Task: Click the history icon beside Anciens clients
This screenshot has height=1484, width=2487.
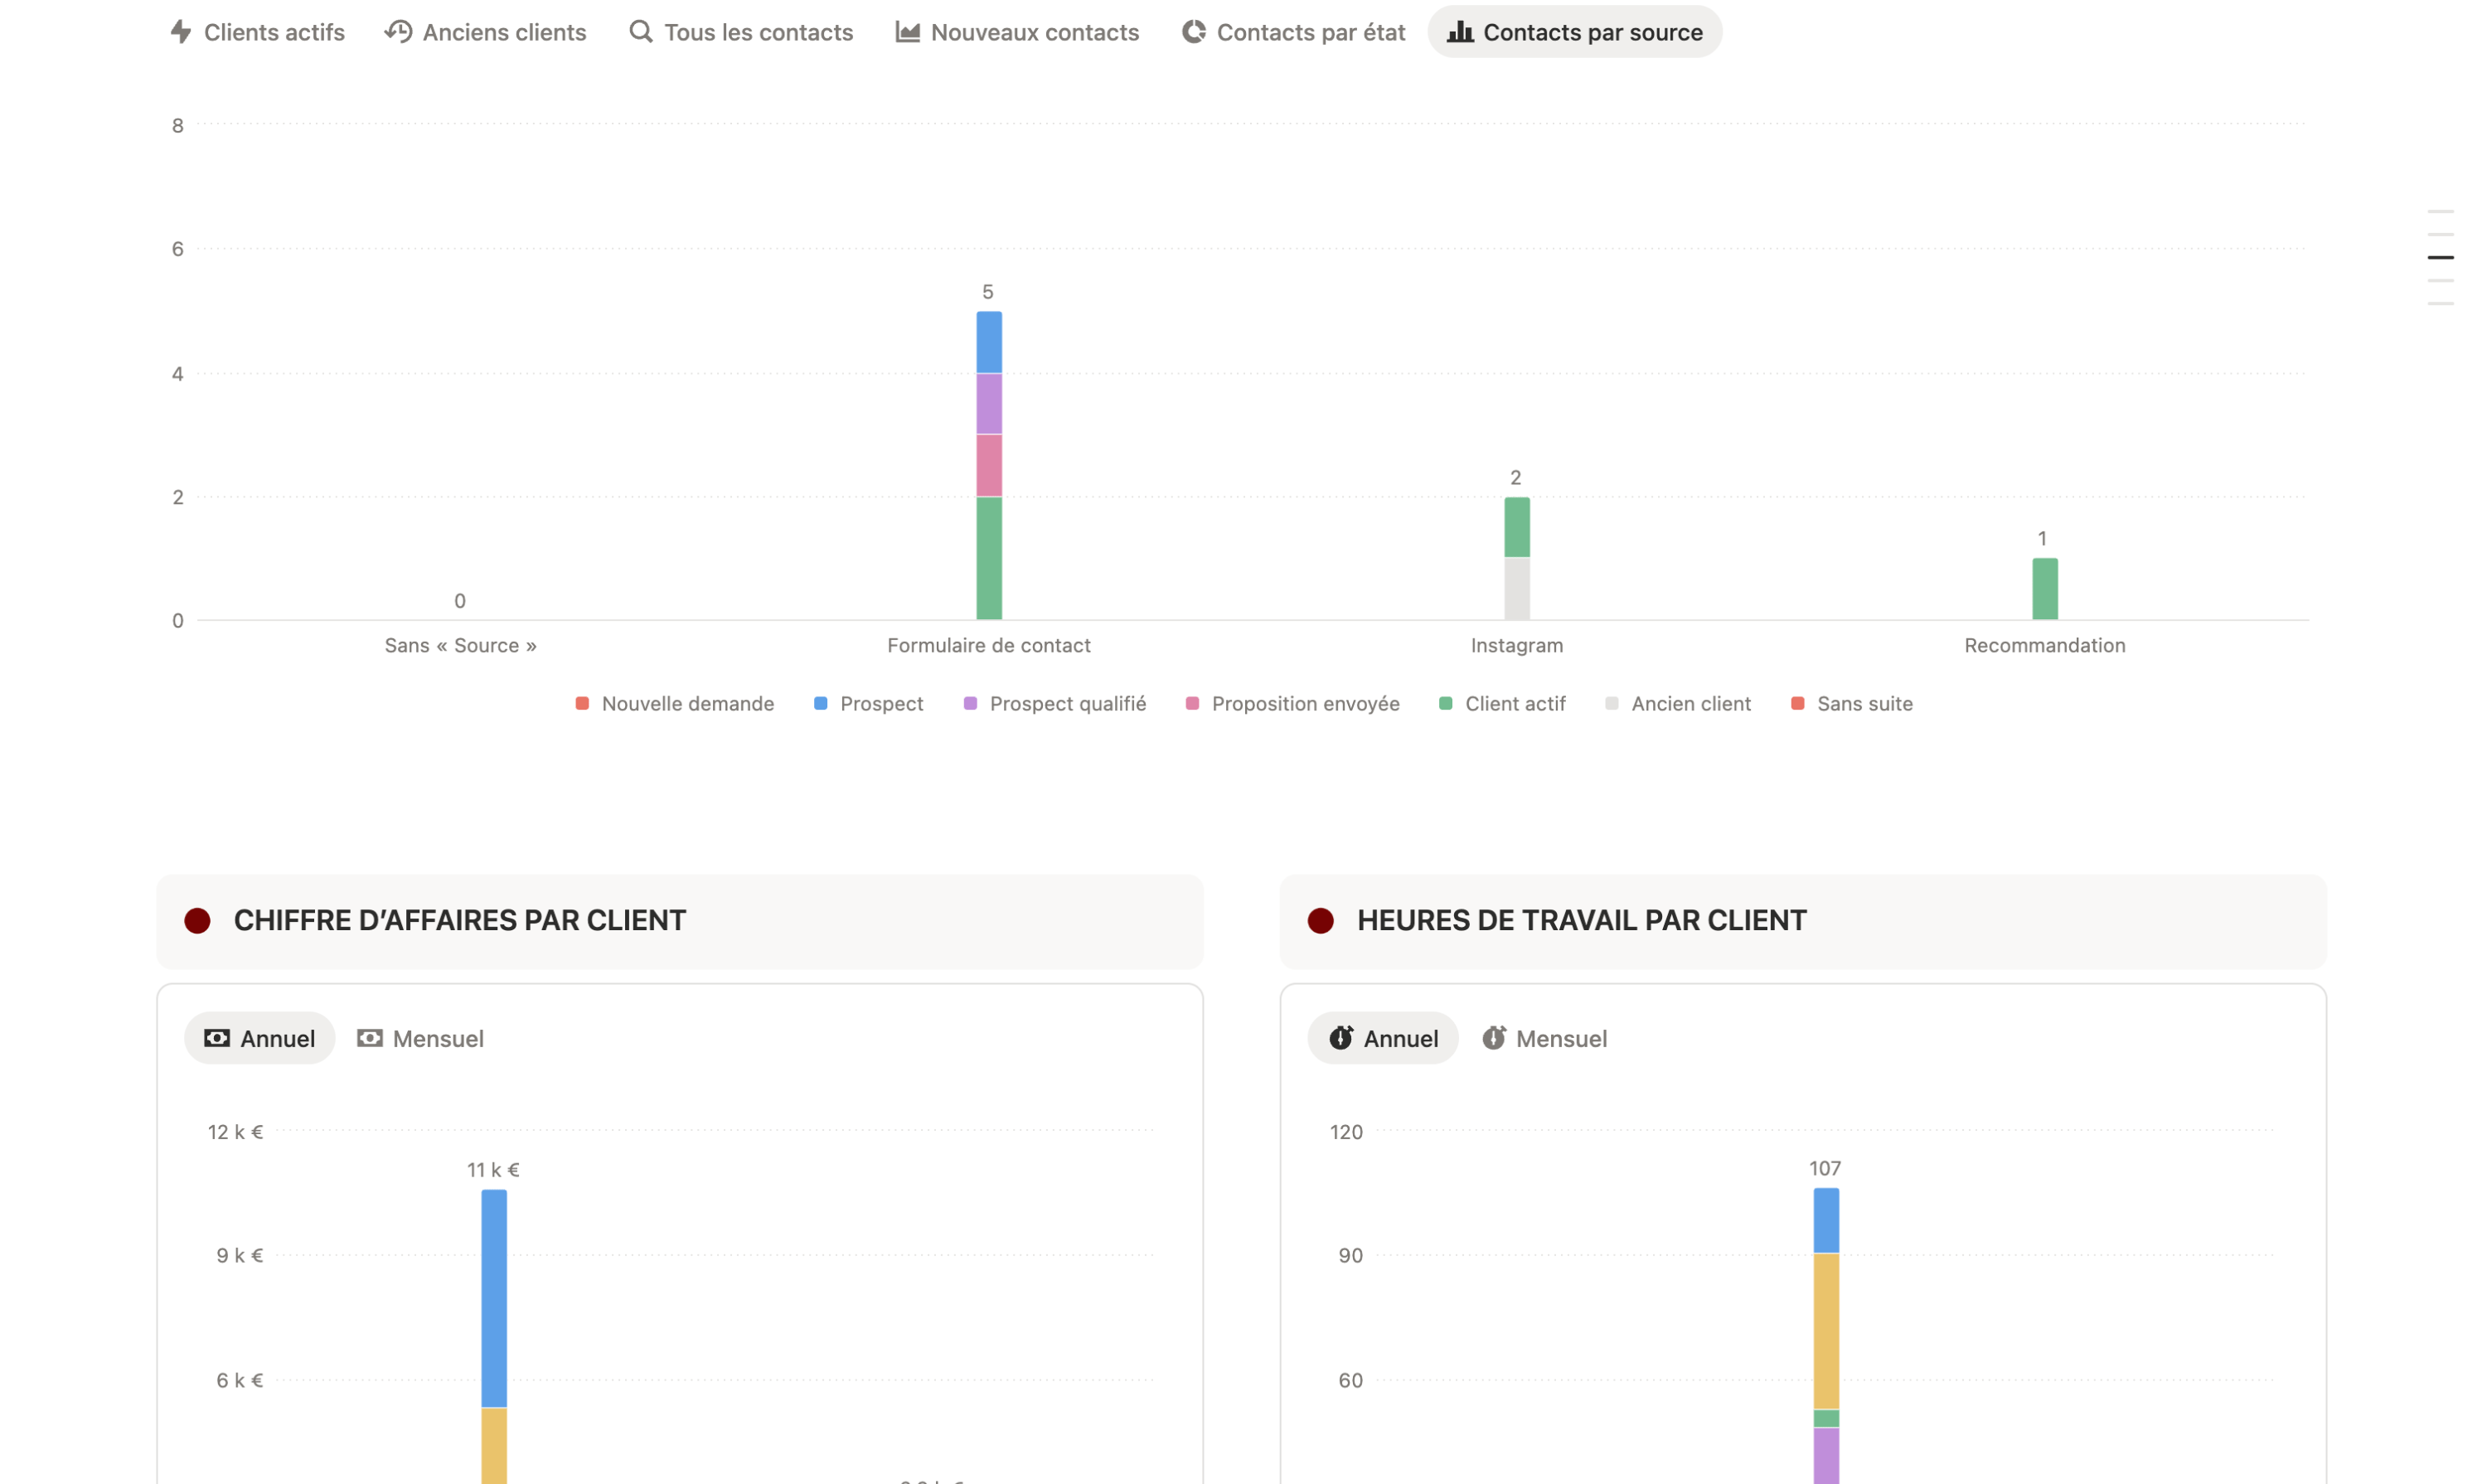Action: (x=397, y=31)
